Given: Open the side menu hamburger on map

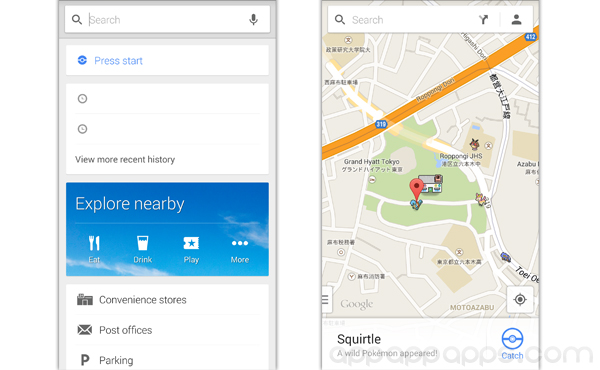Looking at the screenshot, I should point(326,299).
